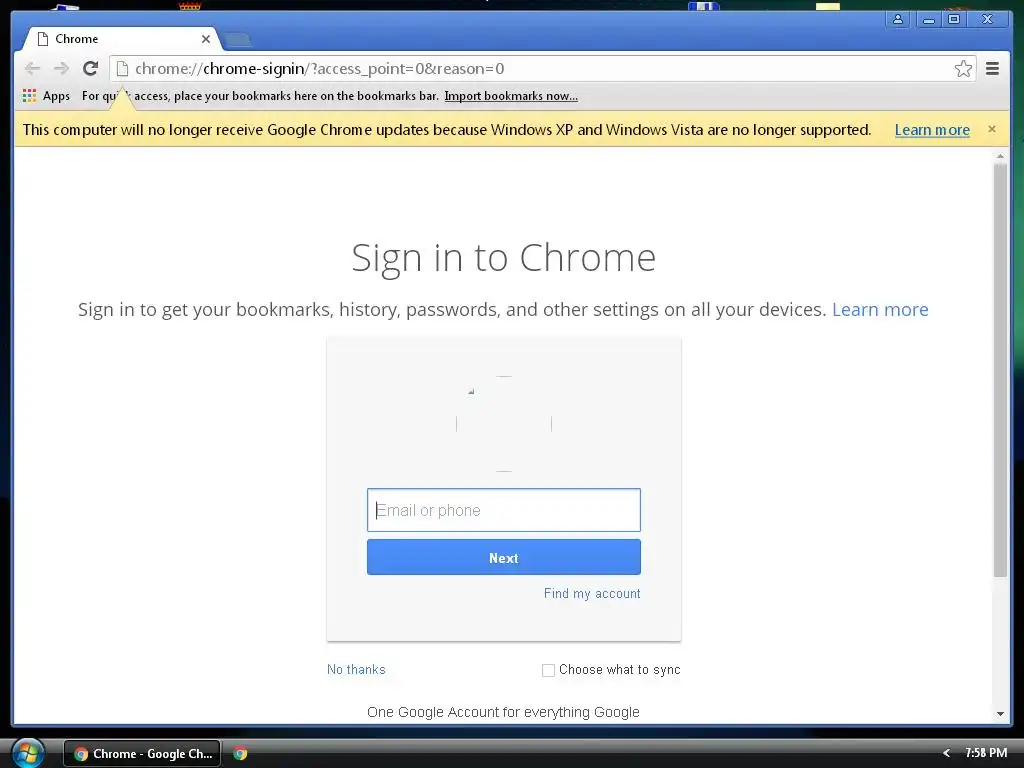Click the page icon in address bar
The image size is (1024, 768).
122,69
